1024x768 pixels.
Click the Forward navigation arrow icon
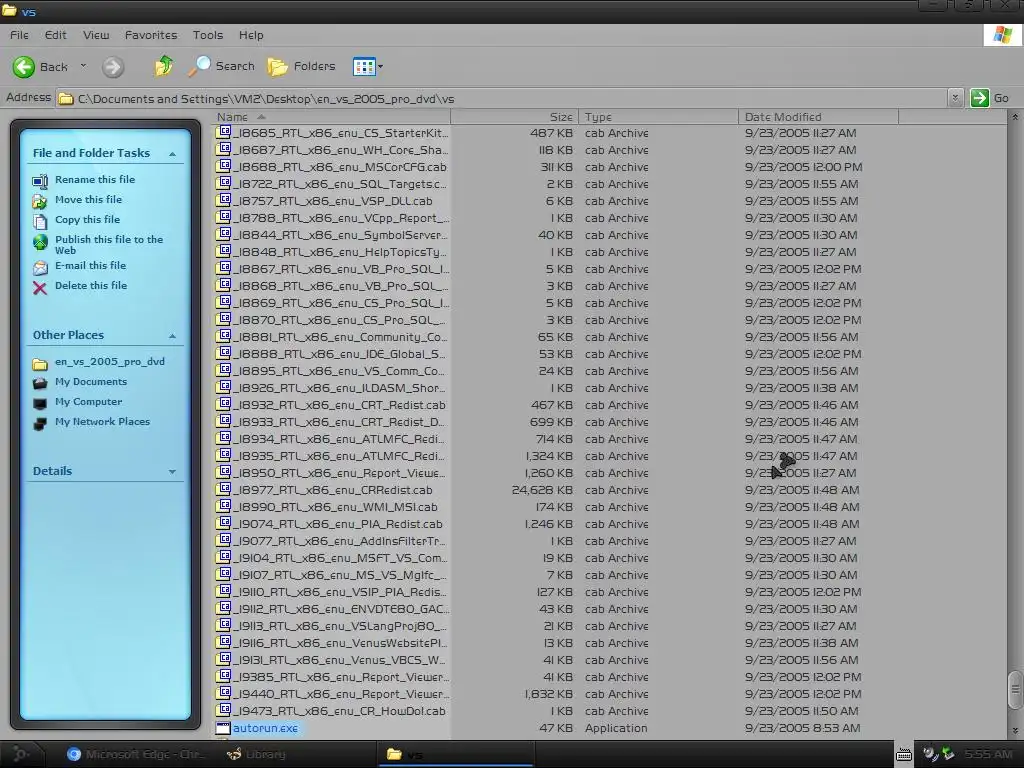[113, 67]
